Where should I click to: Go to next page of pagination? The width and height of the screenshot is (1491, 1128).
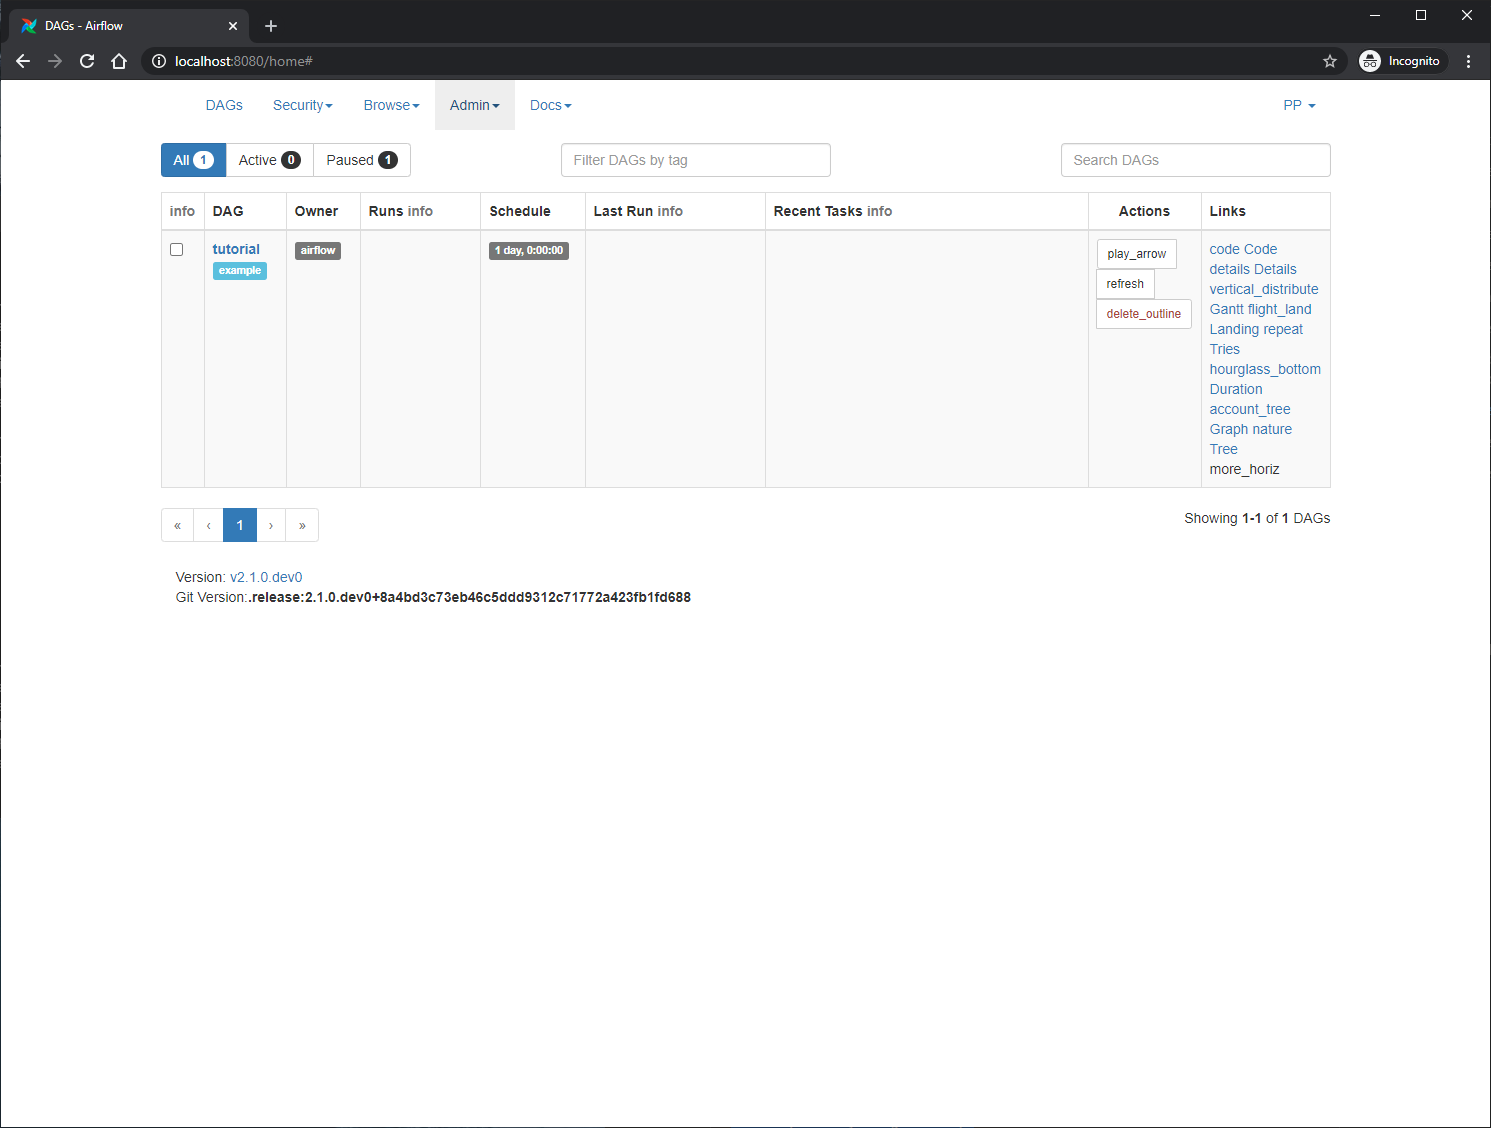coord(271,525)
